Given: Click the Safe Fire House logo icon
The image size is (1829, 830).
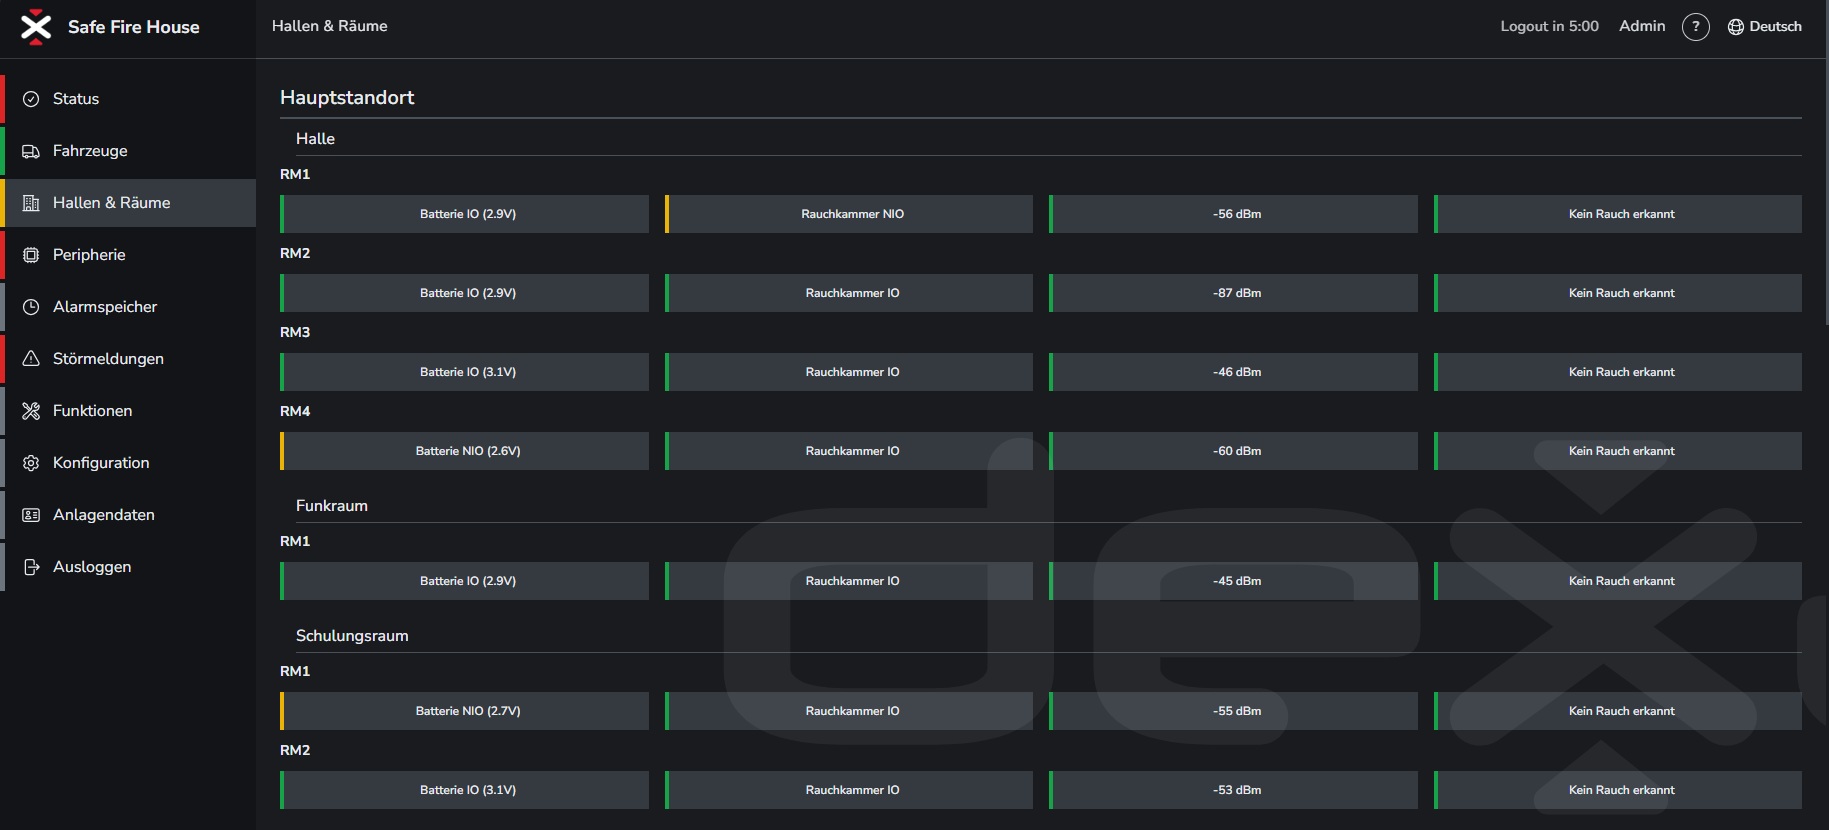Looking at the screenshot, I should (x=36, y=27).
